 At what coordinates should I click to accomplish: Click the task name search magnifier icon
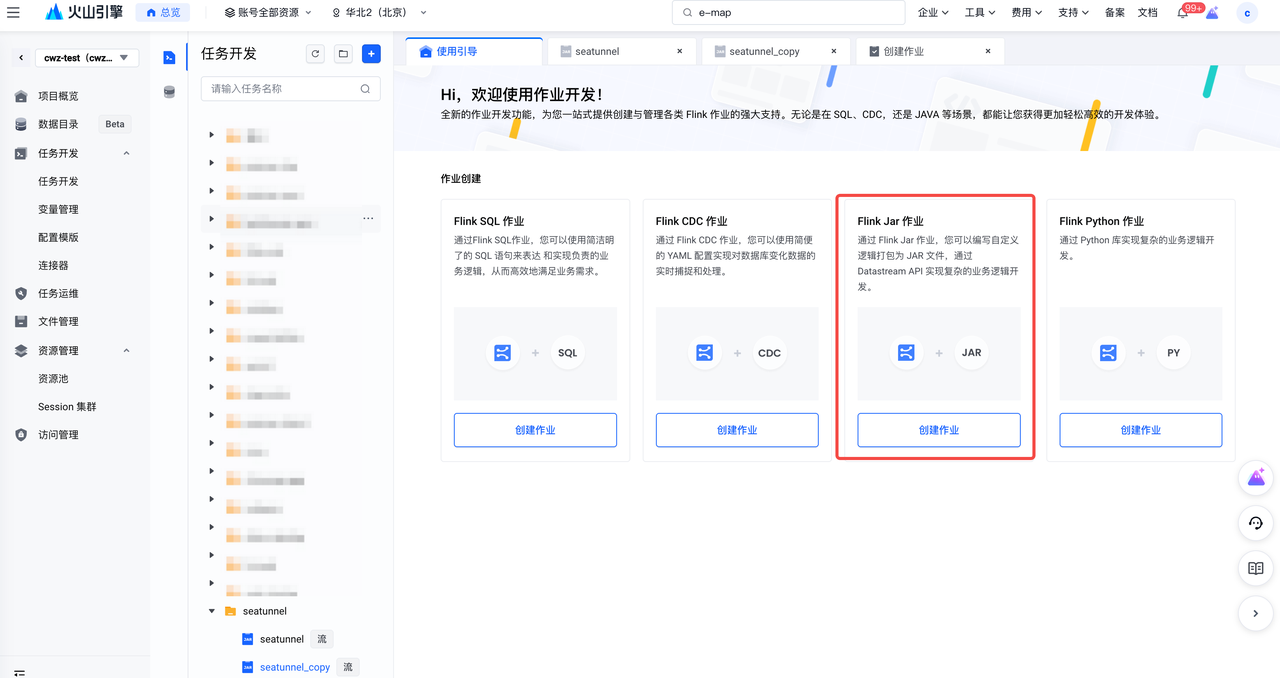coord(365,89)
